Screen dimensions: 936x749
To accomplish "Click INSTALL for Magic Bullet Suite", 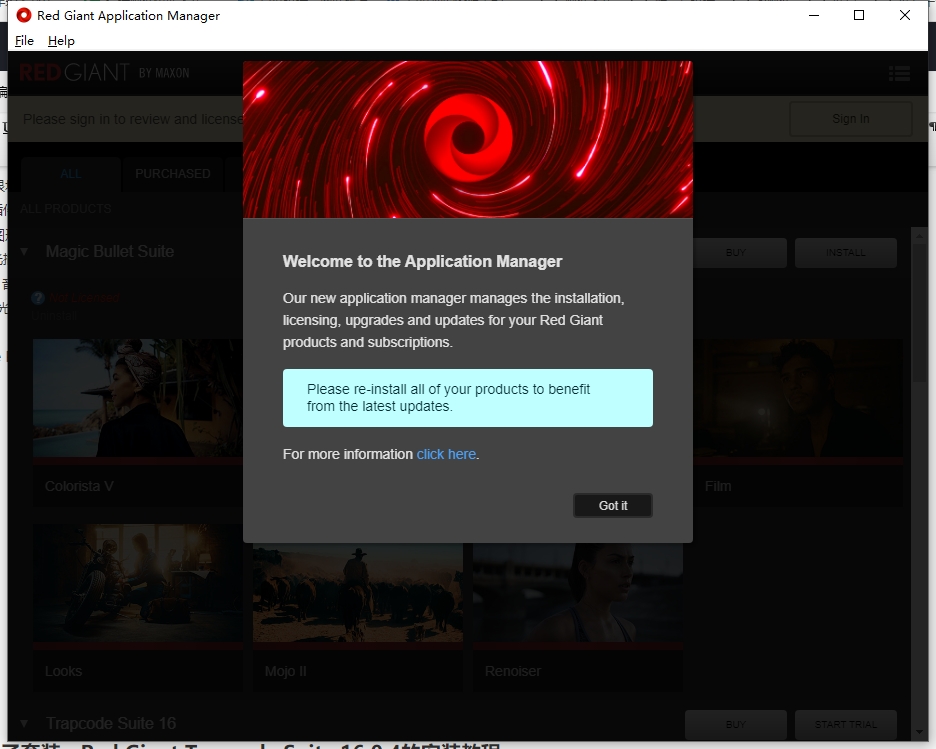I will pos(845,252).
